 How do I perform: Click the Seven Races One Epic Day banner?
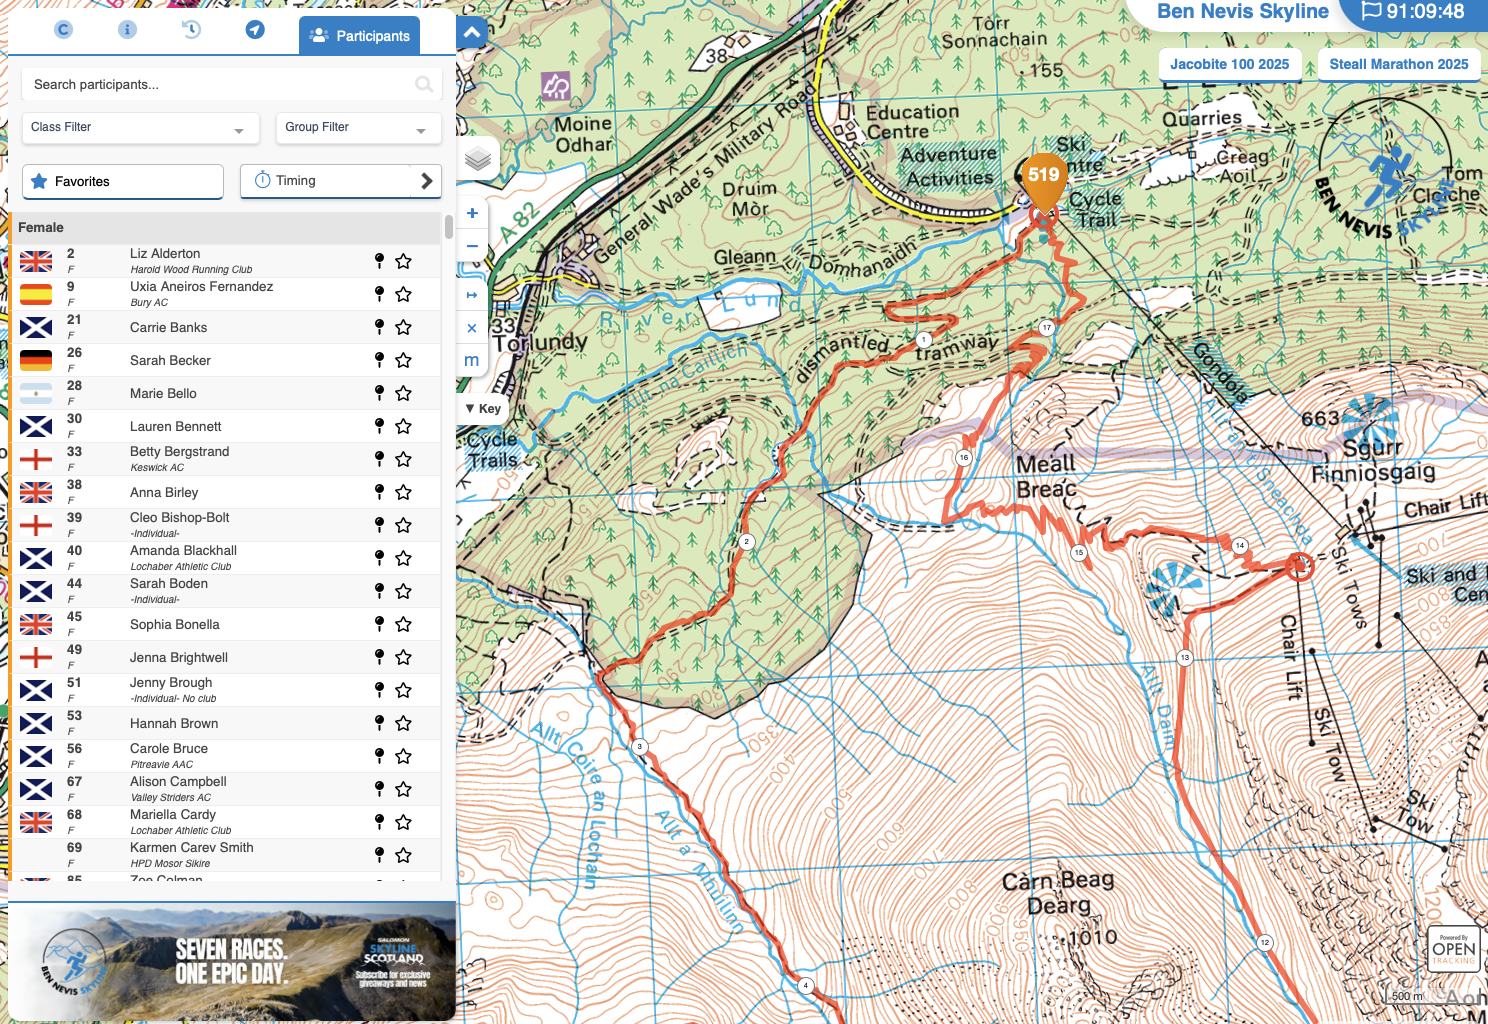click(x=232, y=961)
